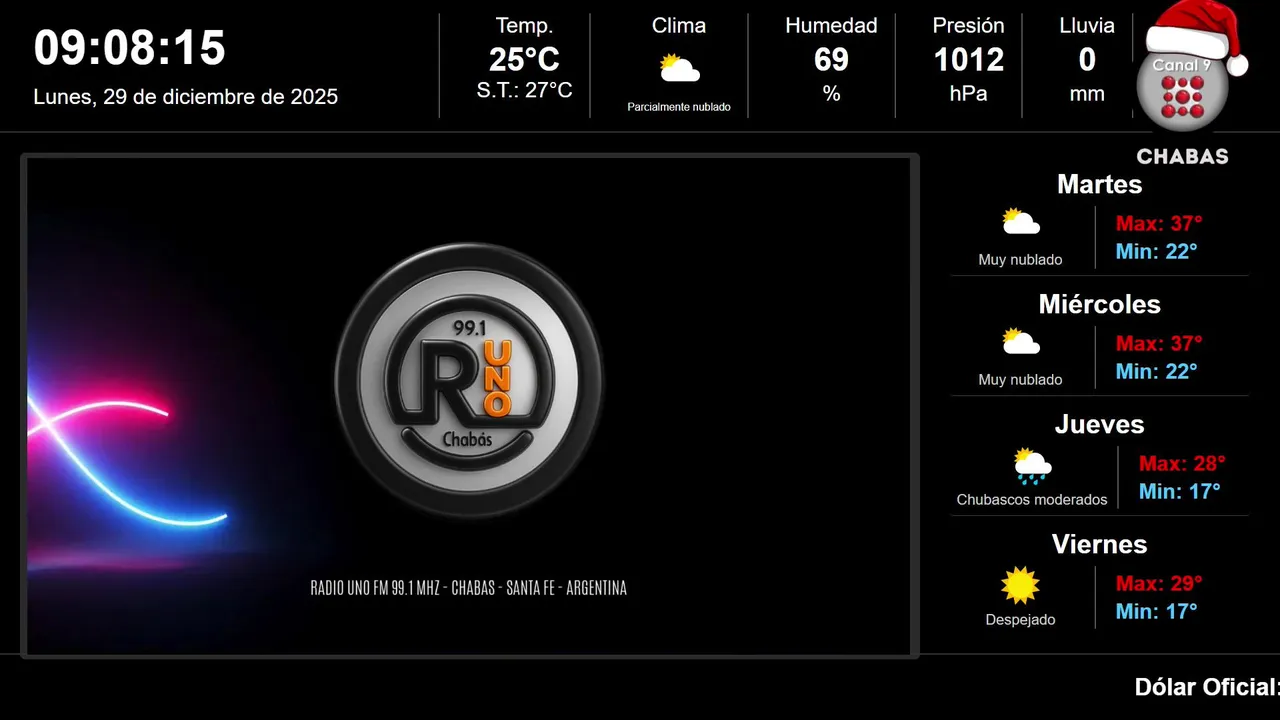Click Jueves Max: 28° value

[1182, 463]
